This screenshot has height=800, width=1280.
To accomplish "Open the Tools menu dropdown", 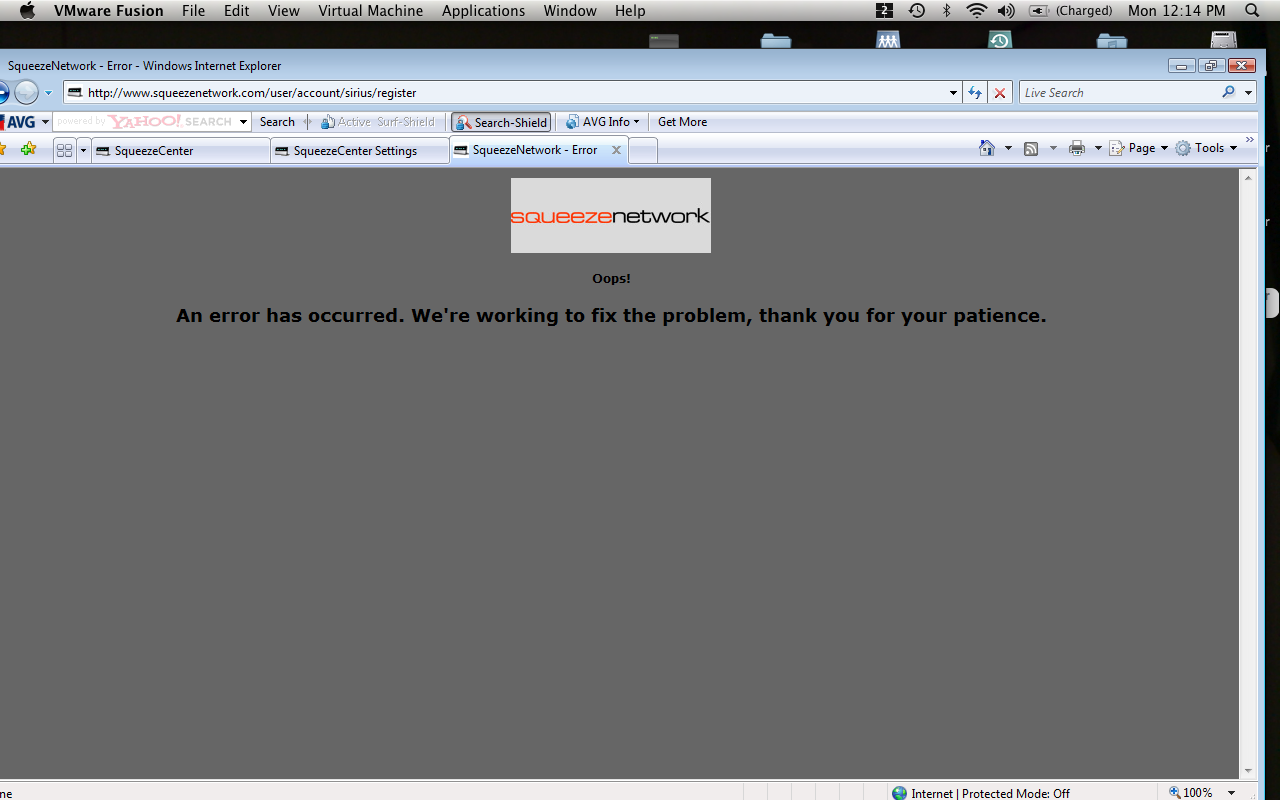I will click(1206, 148).
